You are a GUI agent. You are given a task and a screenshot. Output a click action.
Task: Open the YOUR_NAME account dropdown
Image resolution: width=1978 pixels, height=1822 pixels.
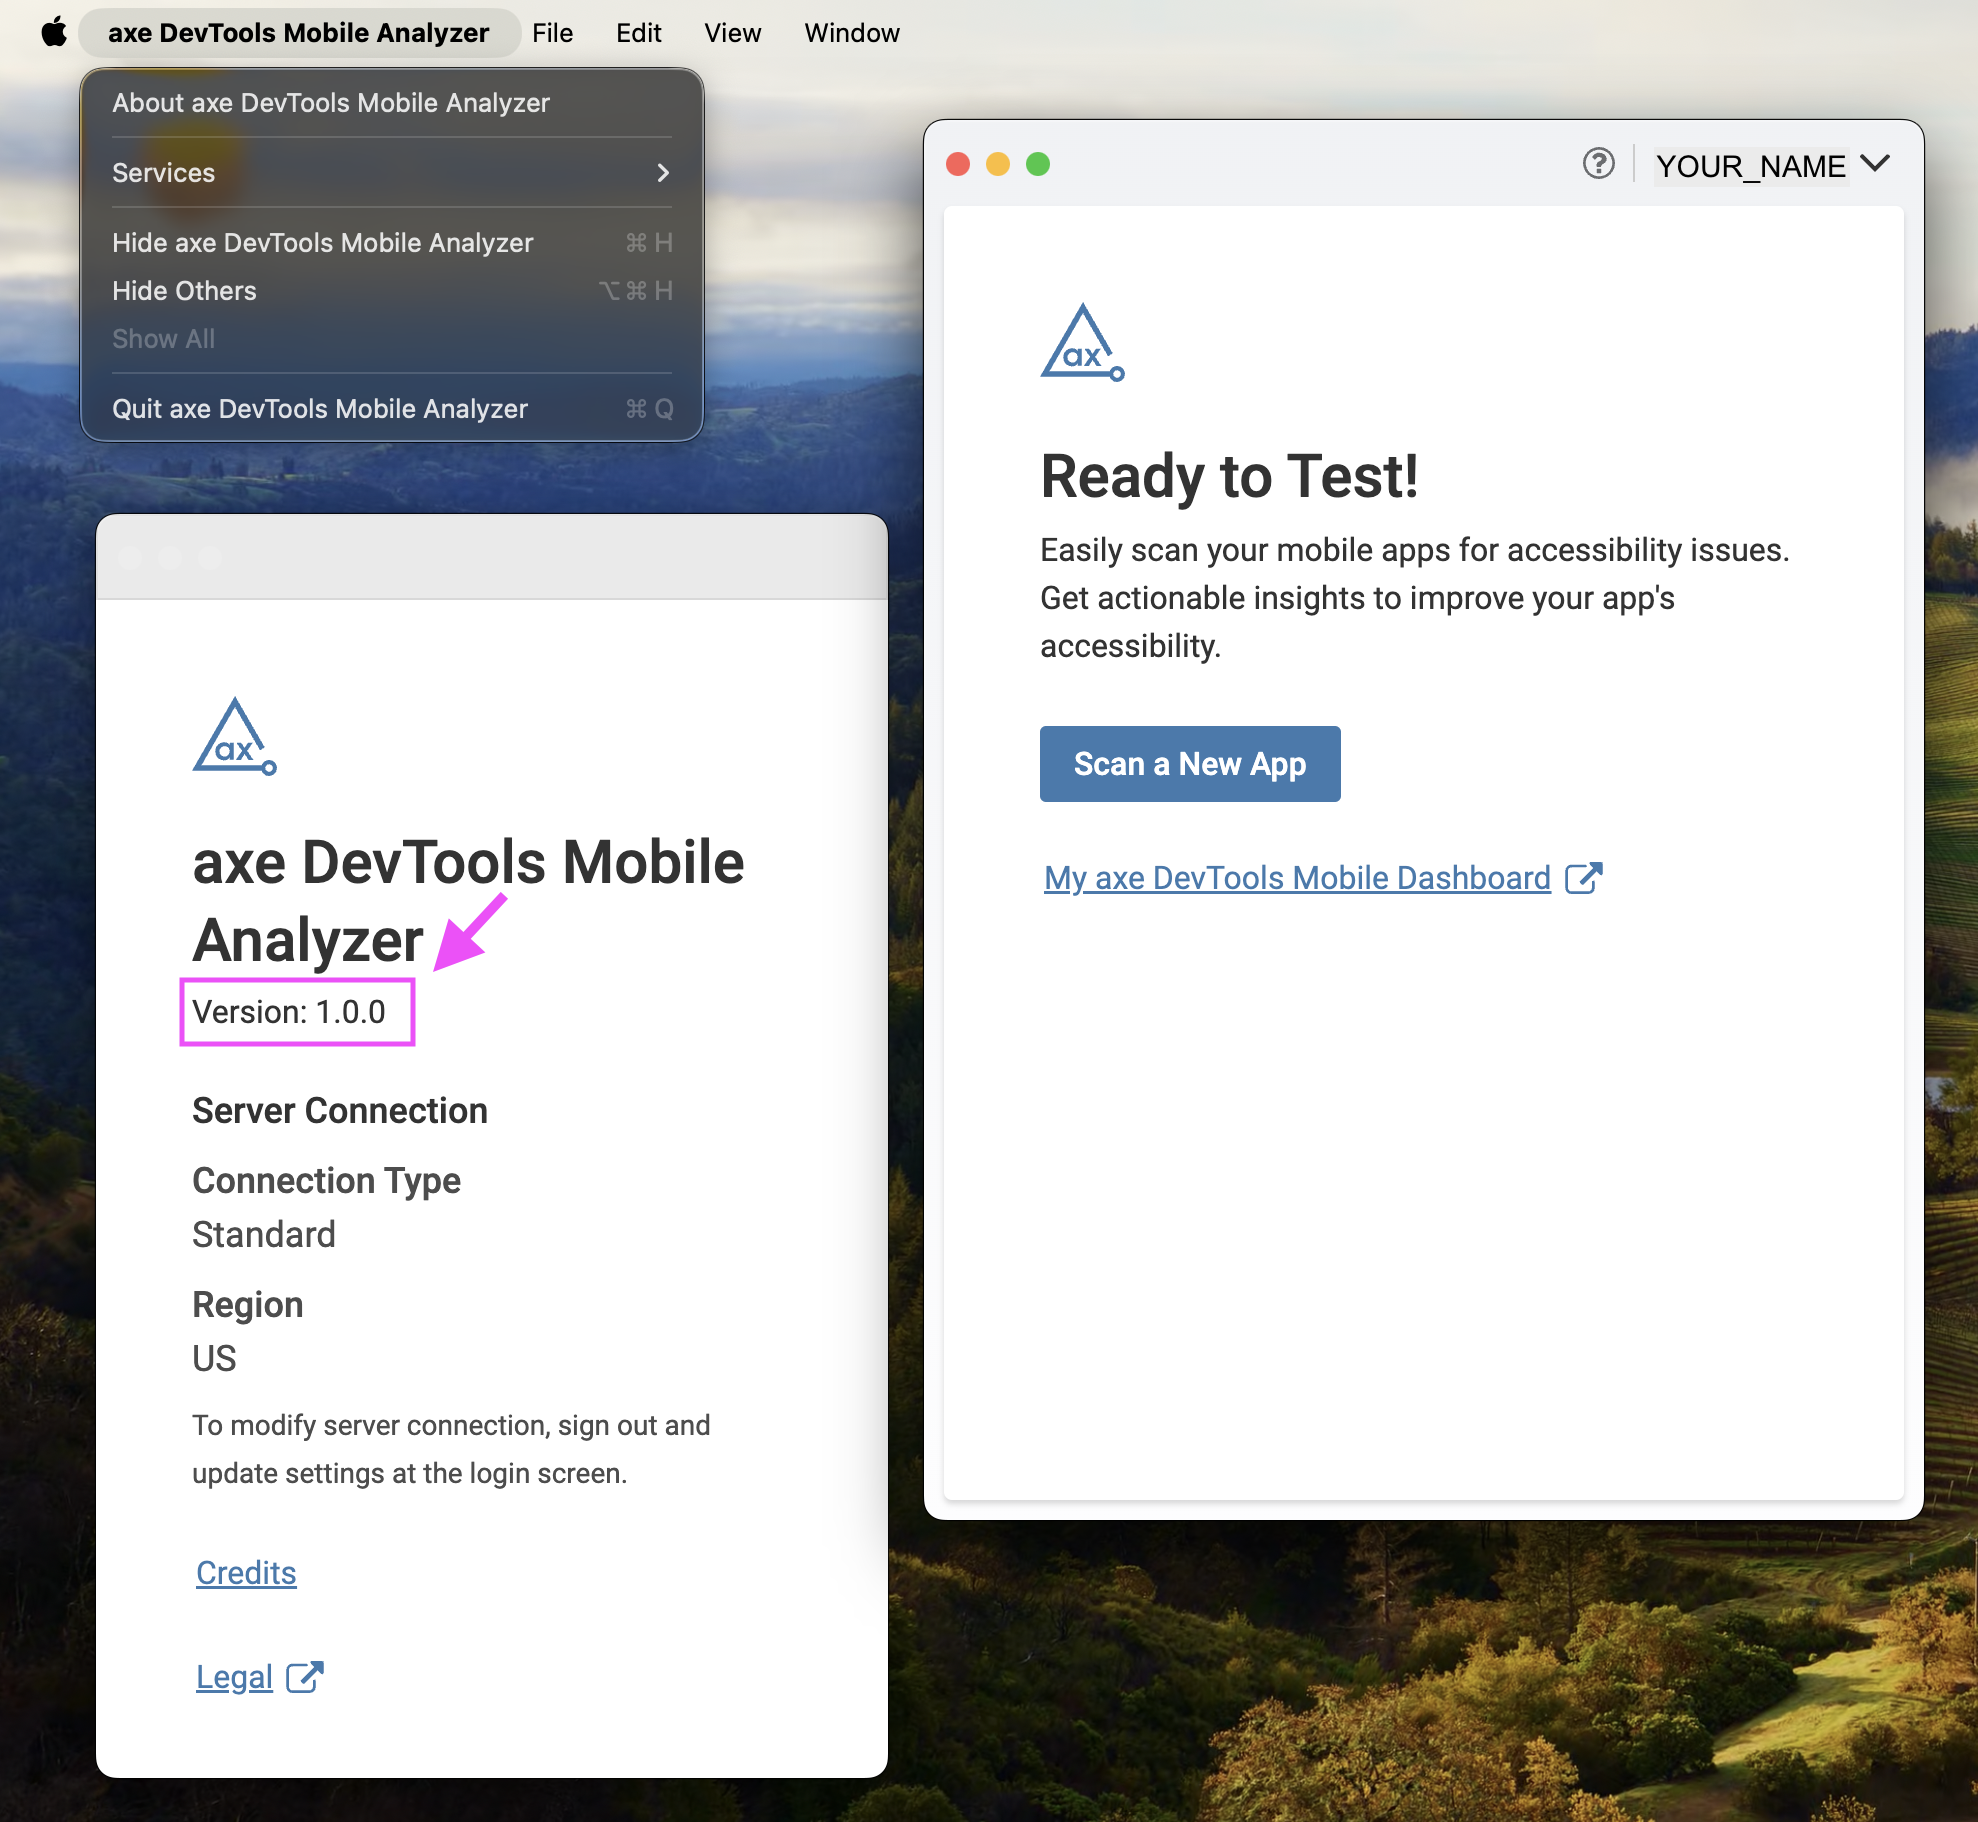coord(1750,165)
